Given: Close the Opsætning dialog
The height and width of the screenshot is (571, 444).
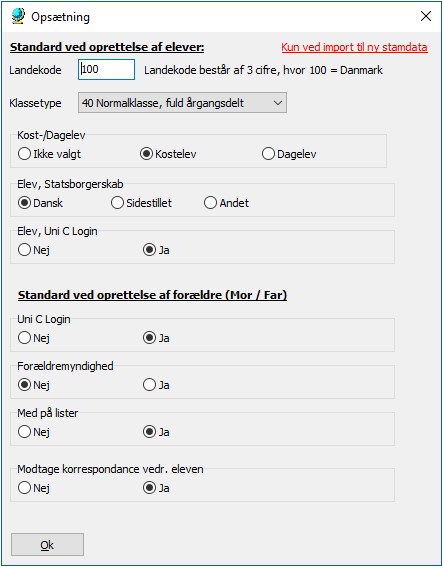Looking at the screenshot, I should pyautogui.click(x=426, y=16).
